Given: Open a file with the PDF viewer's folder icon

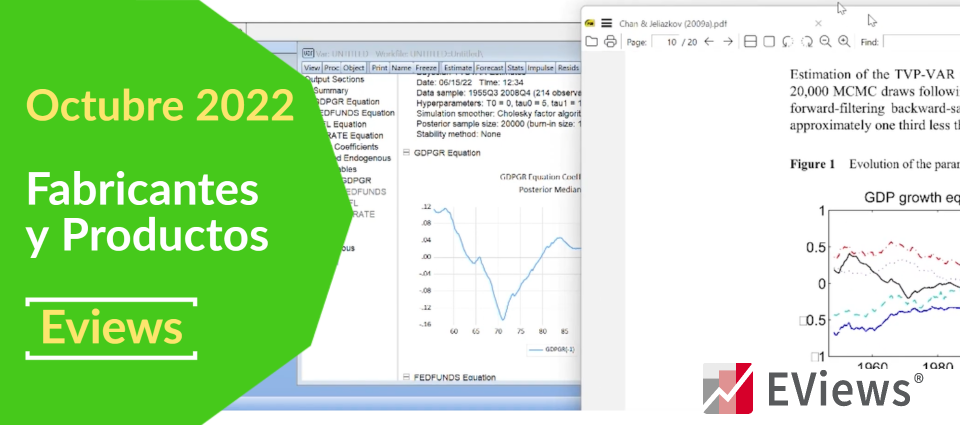Looking at the screenshot, I should [591, 42].
